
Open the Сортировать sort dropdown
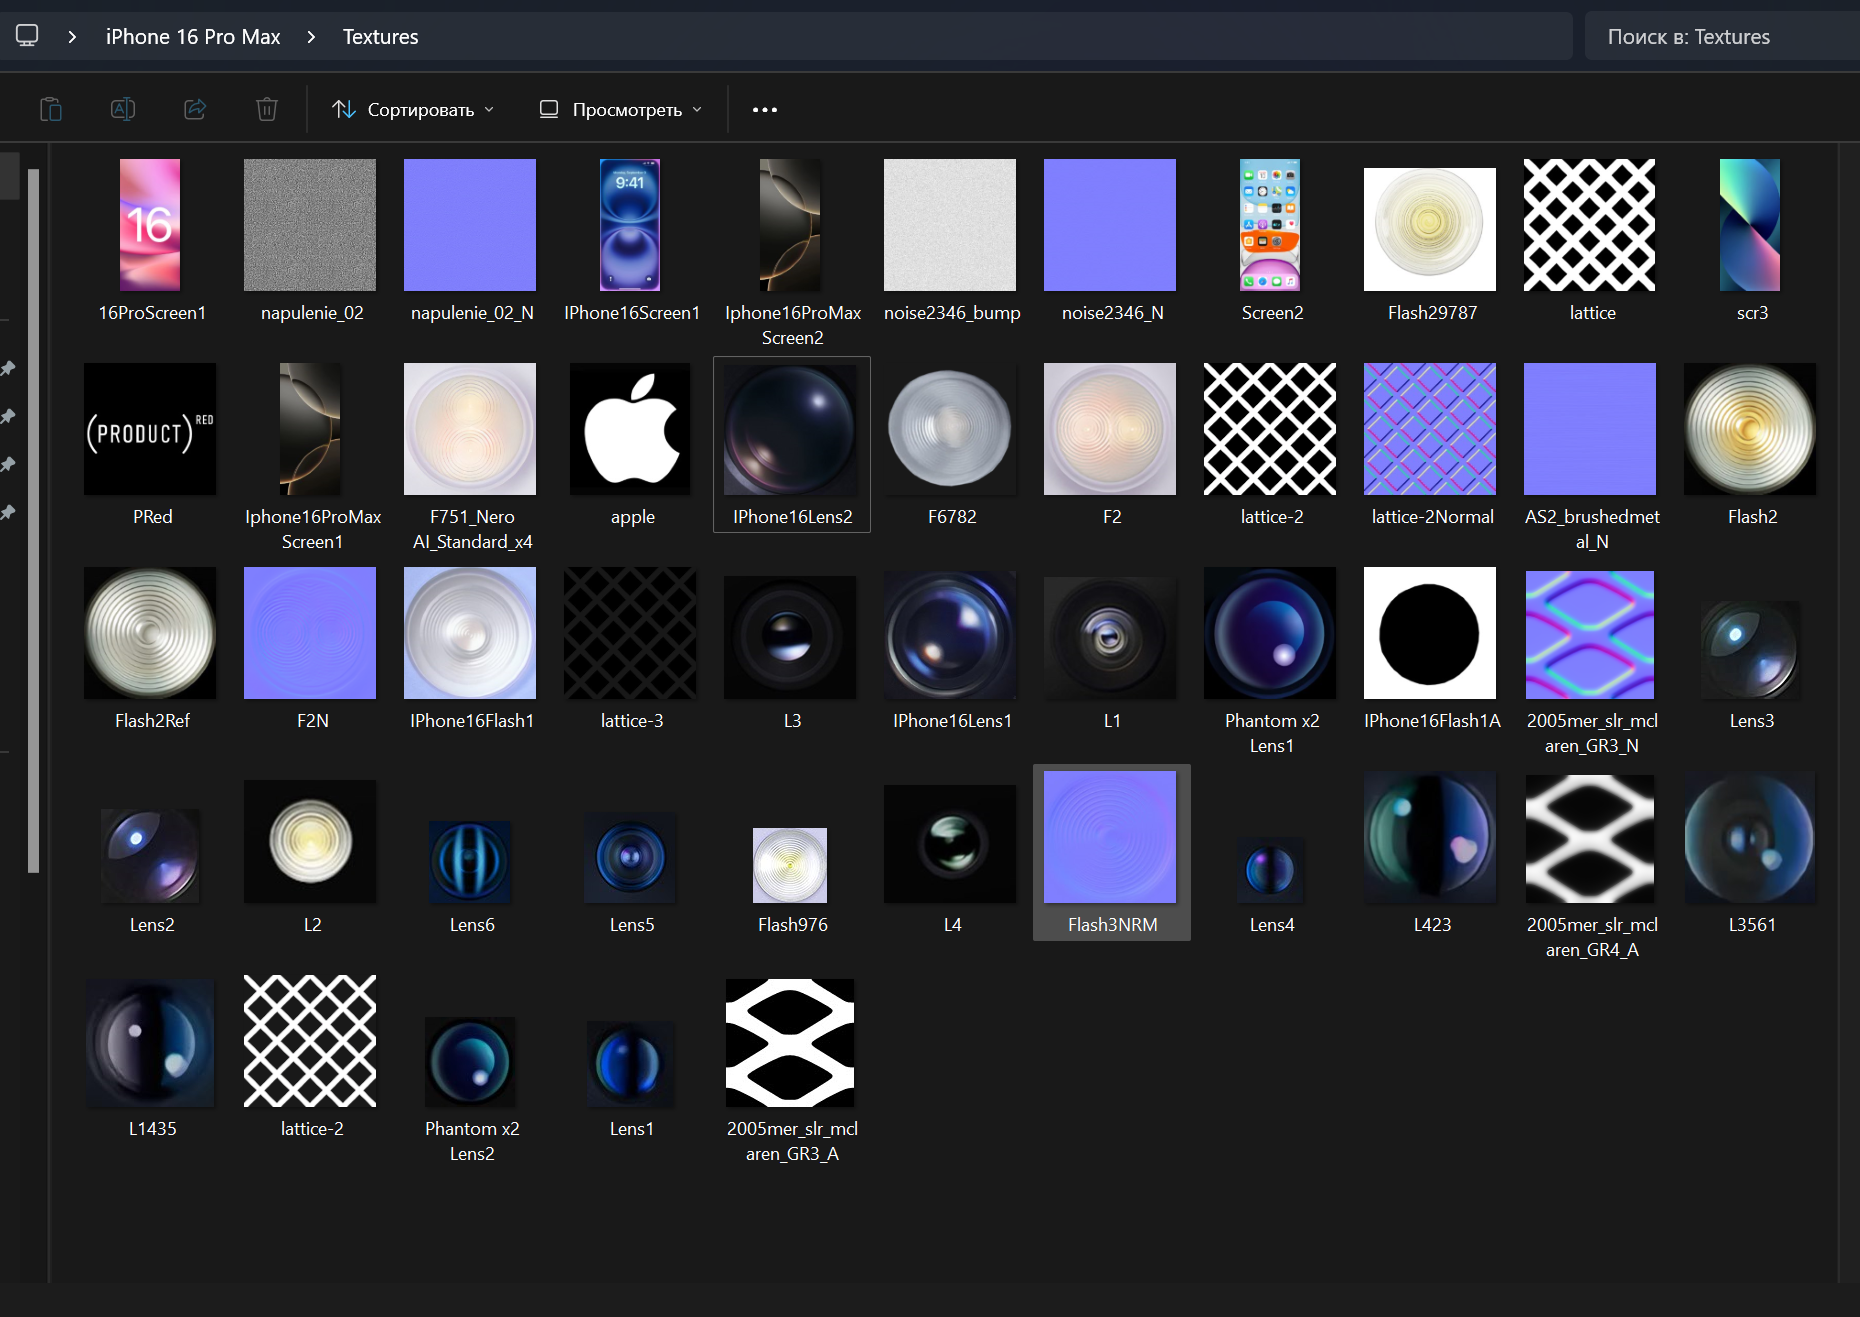tap(413, 109)
